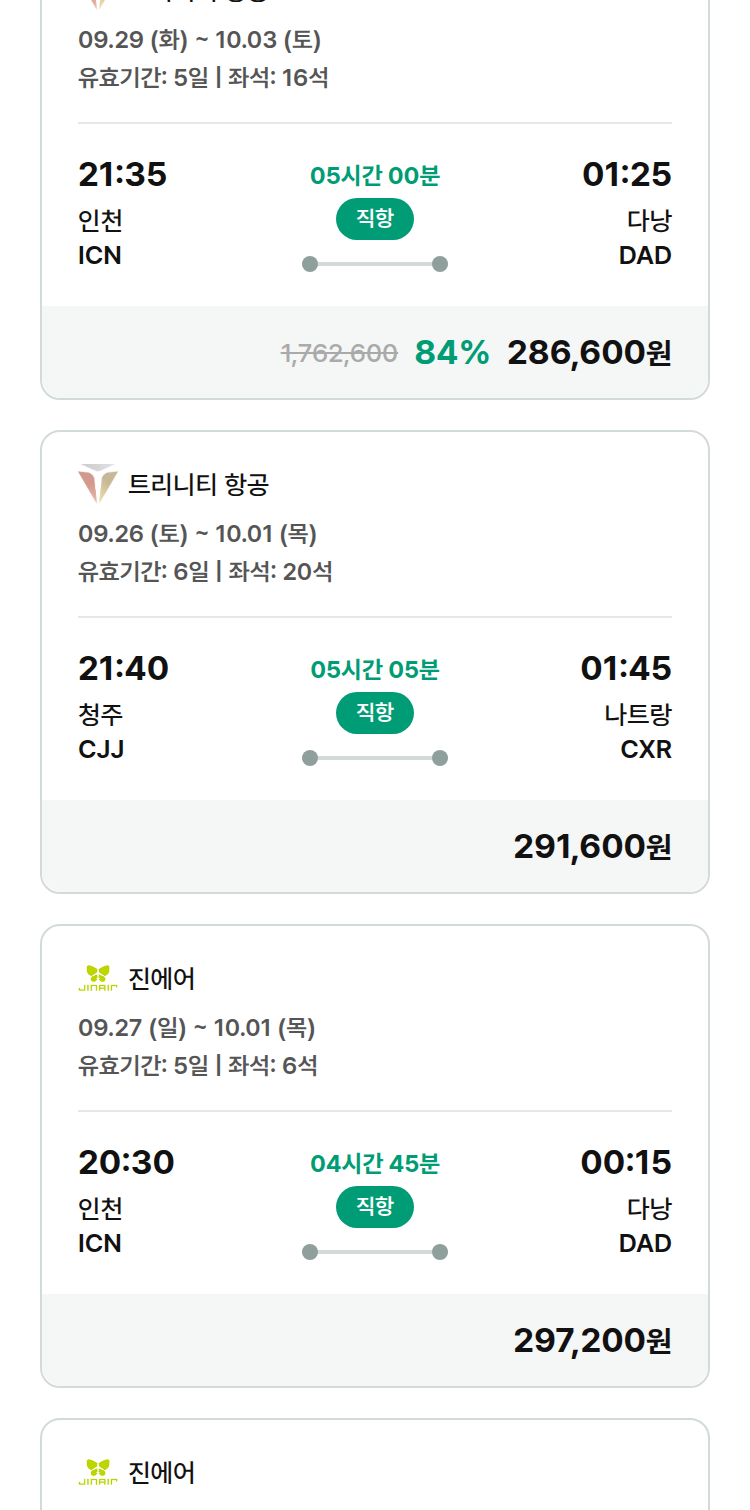750x1510 pixels.
Task: Click the 21:40 청주 CJJ departure info
Action: pos(123,707)
